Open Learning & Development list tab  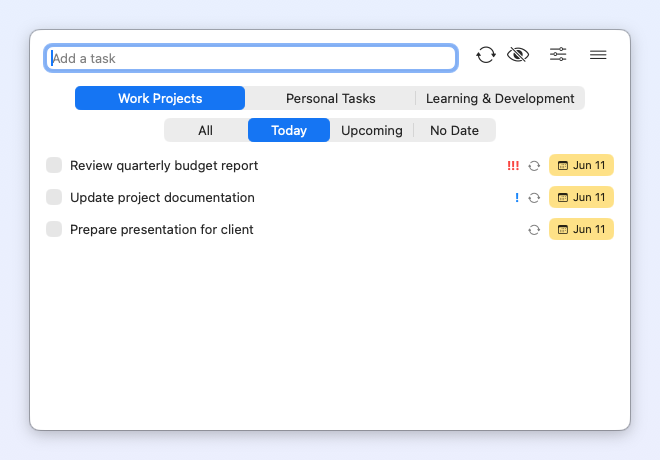tap(500, 98)
